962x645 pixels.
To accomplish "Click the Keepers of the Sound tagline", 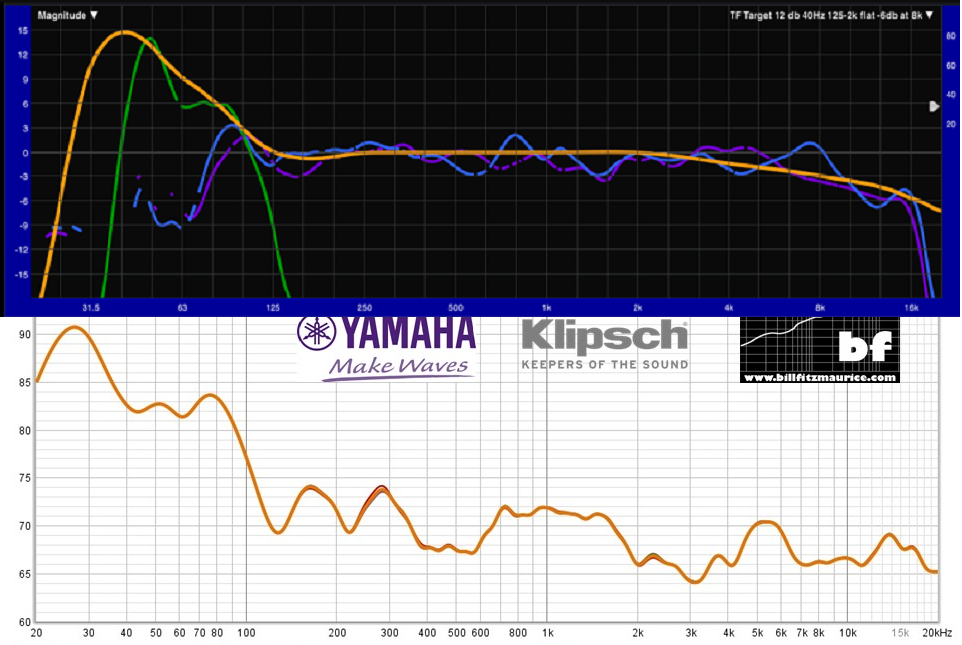I will 604,364.
